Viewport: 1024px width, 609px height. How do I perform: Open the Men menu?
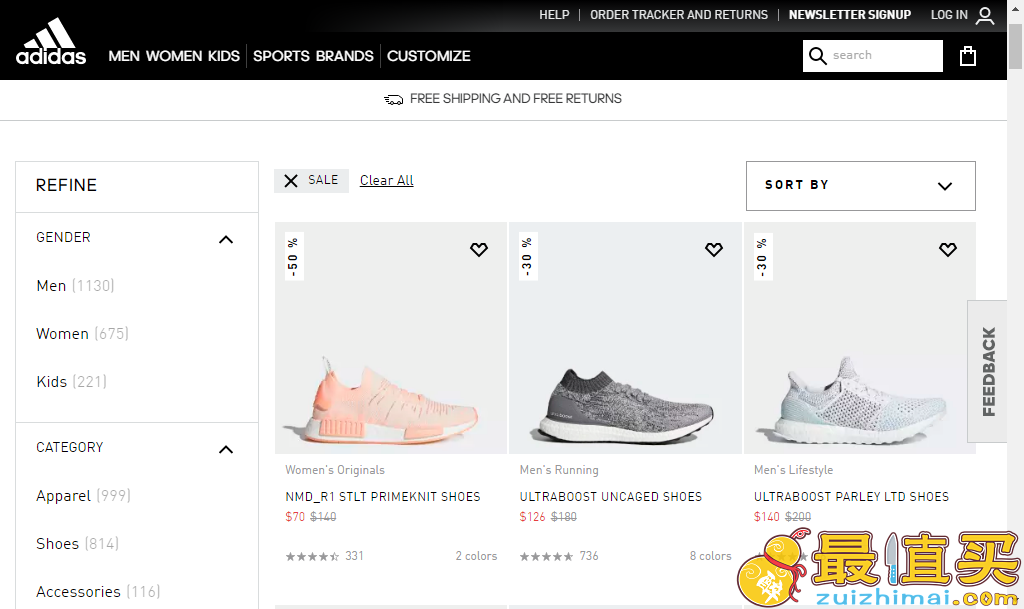(124, 56)
